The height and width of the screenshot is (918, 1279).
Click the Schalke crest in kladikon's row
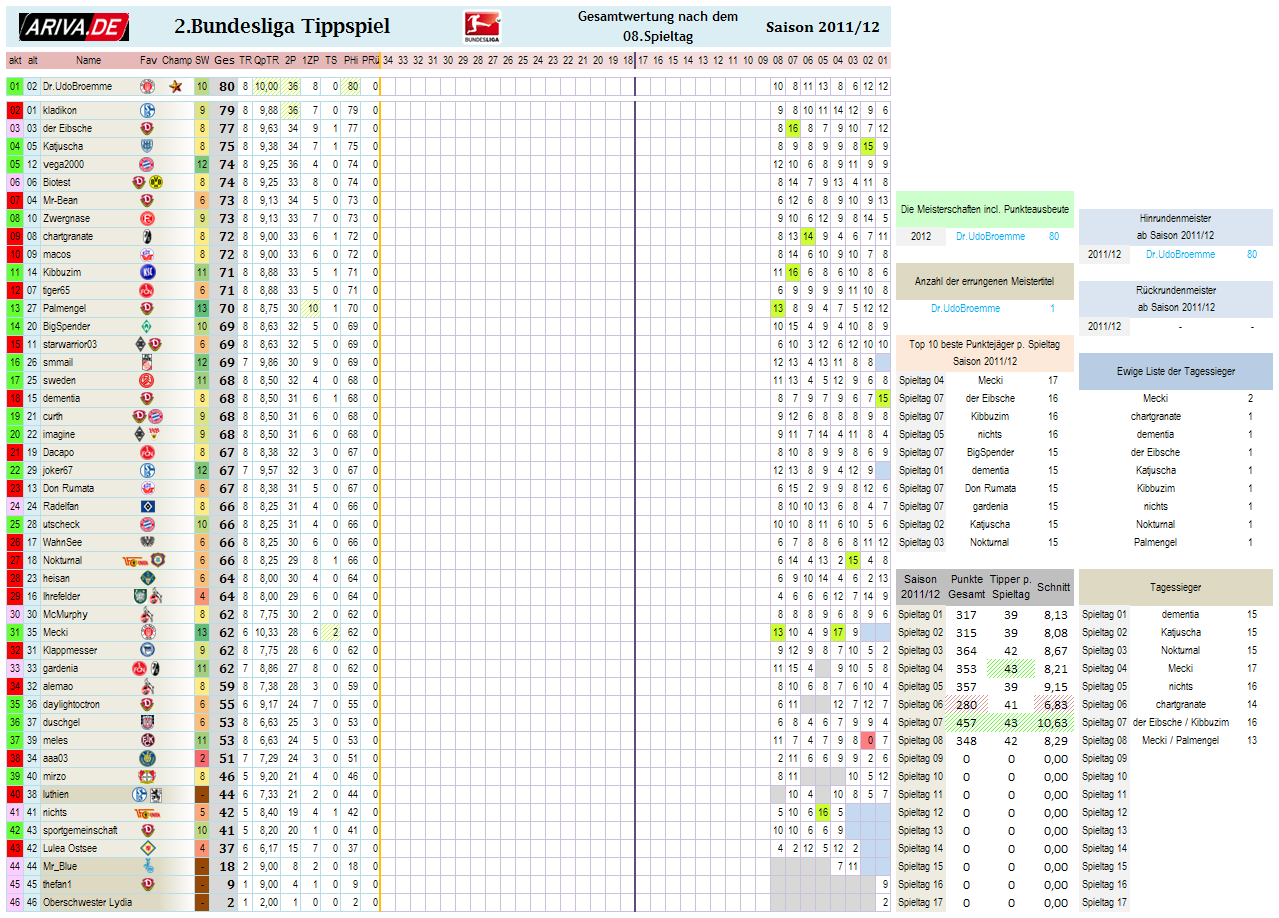[x=147, y=111]
